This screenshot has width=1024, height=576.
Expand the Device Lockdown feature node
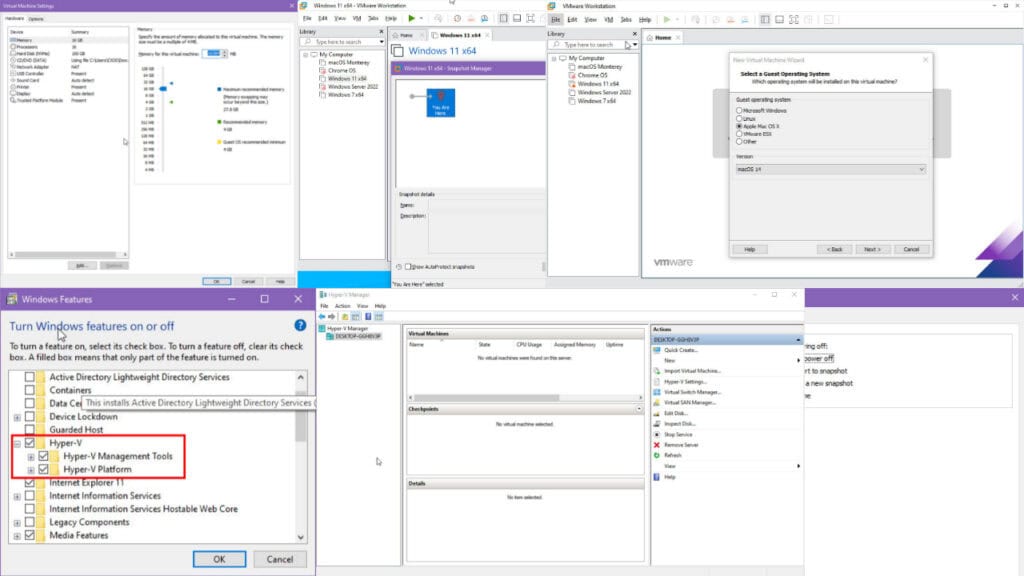tap(17, 417)
